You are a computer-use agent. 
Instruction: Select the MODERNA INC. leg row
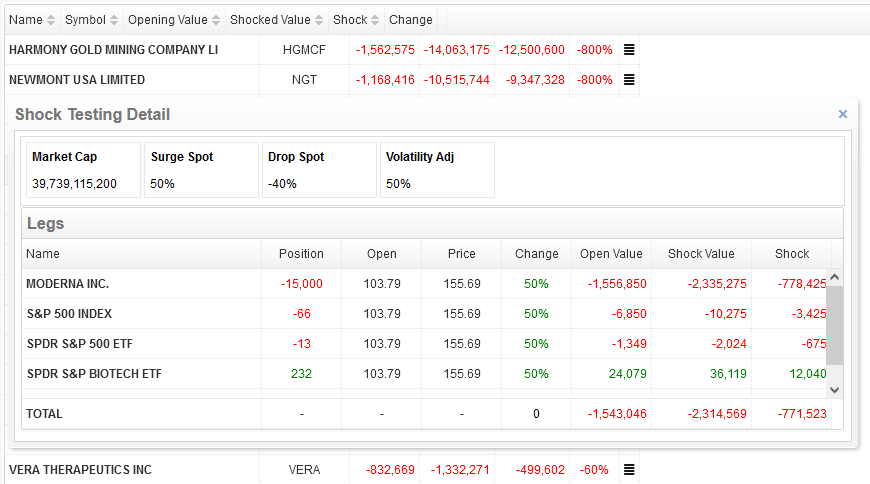pos(424,284)
